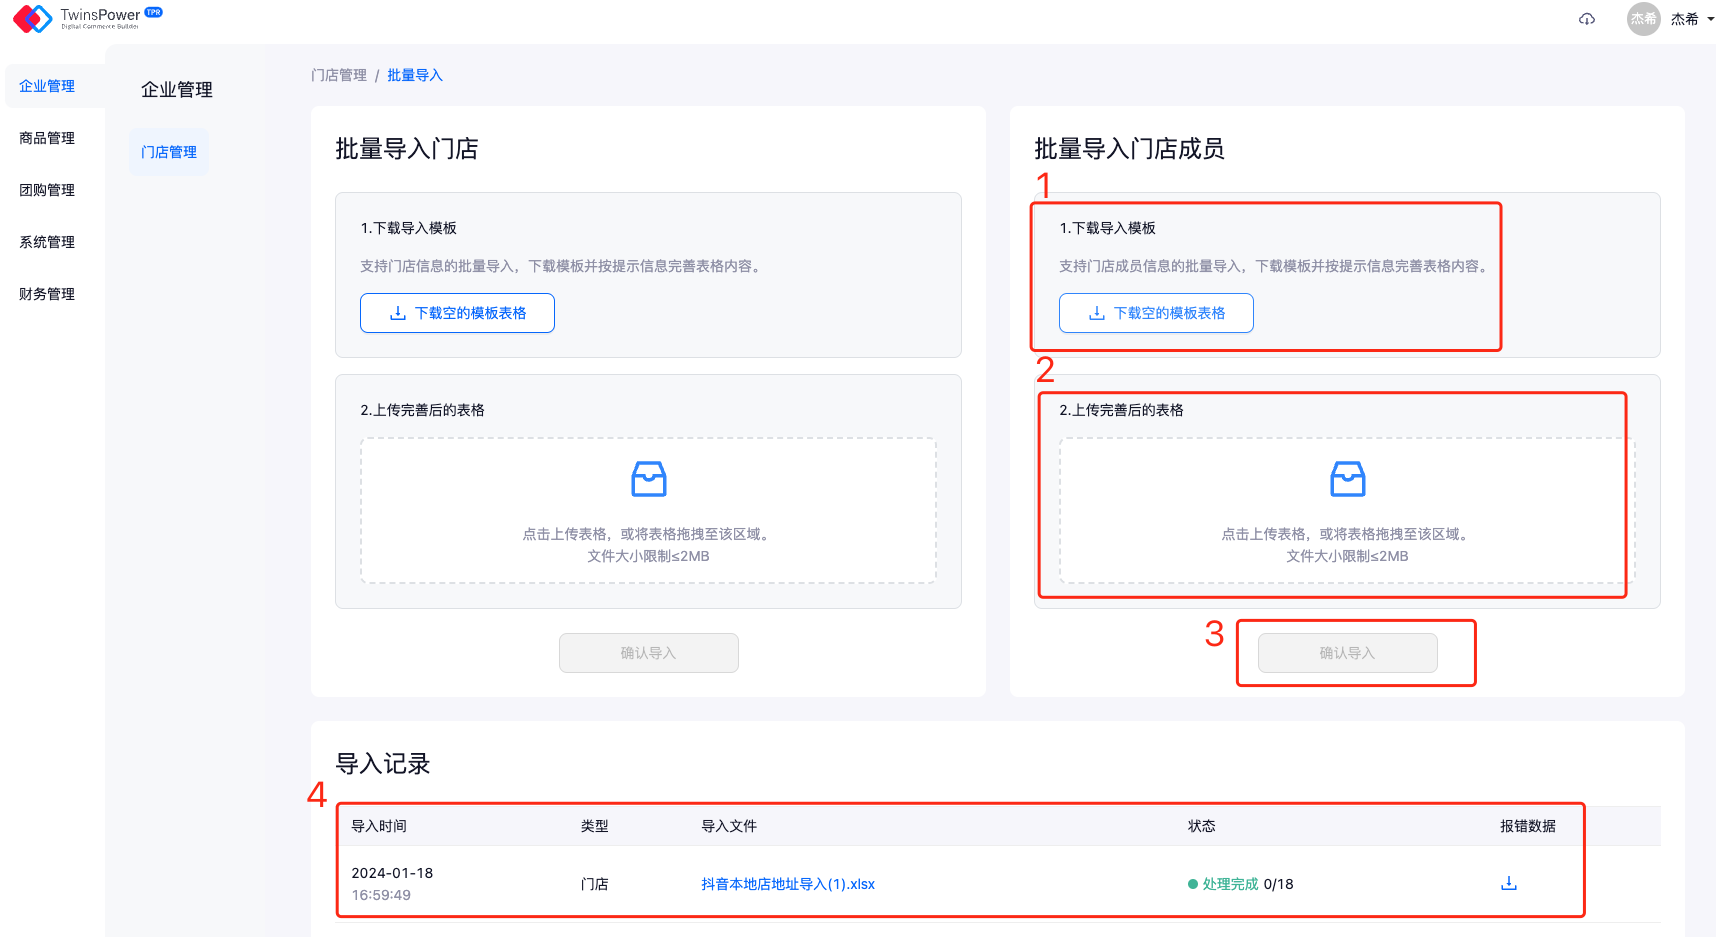The image size is (1716, 937).
Task: Click the user avatar 杰希
Action: point(1643,19)
